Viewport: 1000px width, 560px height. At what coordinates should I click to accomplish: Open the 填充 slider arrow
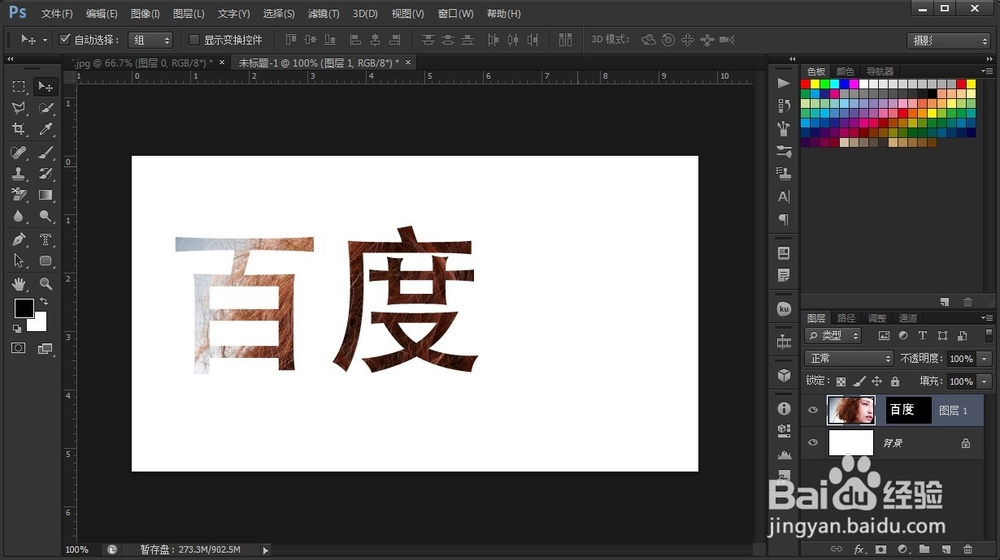click(x=985, y=381)
